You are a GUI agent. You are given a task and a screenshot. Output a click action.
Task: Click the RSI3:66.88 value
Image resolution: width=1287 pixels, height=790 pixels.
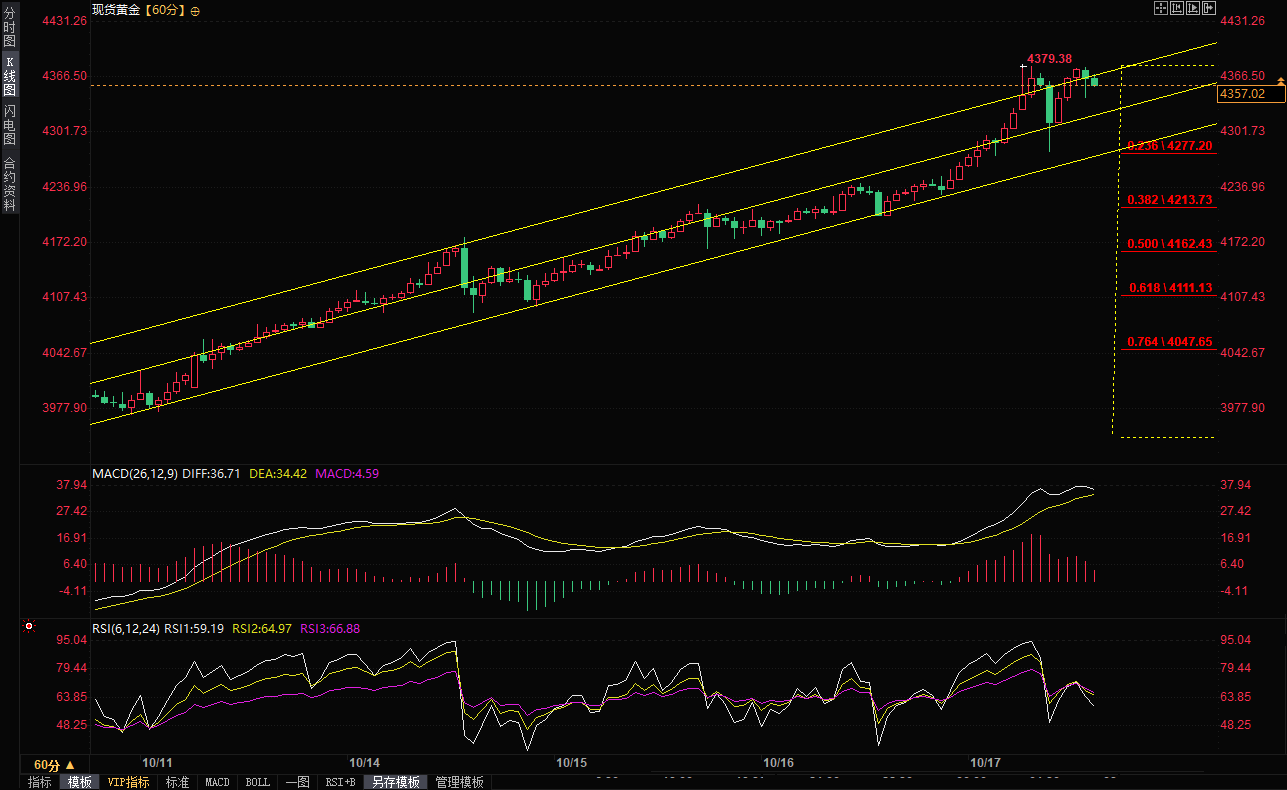tap(330, 629)
